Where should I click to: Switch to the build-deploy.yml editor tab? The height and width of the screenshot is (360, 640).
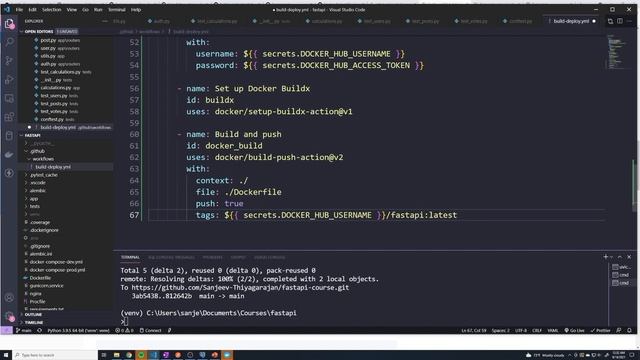tap(571, 21)
